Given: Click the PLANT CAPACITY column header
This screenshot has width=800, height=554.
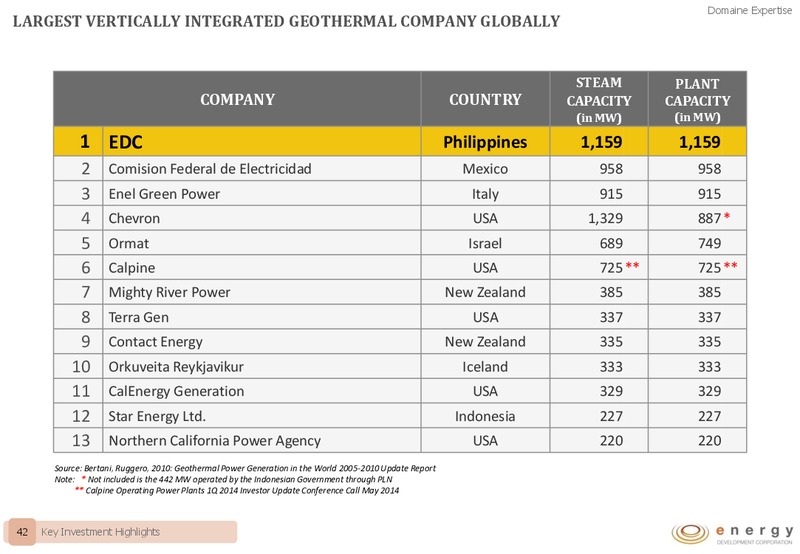Looking at the screenshot, I should (697, 99).
